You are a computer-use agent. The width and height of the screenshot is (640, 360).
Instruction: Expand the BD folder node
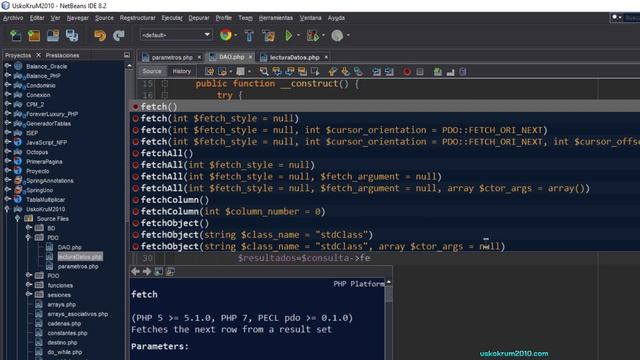(x=28, y=228)
